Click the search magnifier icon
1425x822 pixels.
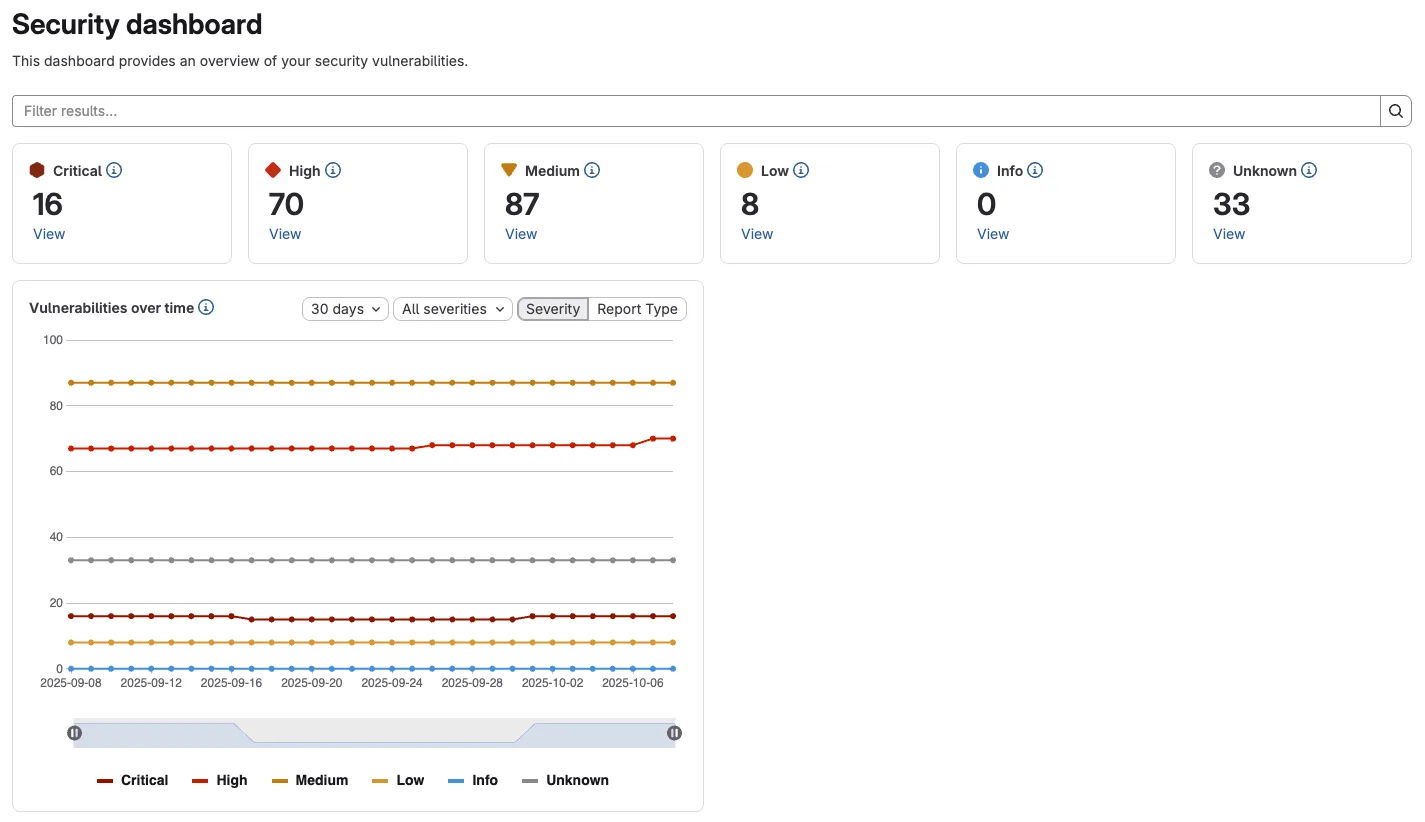(x=1395, y=110)
